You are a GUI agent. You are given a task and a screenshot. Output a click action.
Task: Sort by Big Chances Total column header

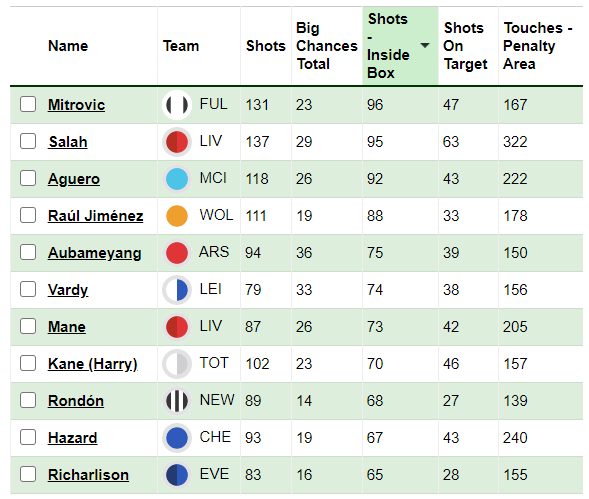click(x=326, y=46)
